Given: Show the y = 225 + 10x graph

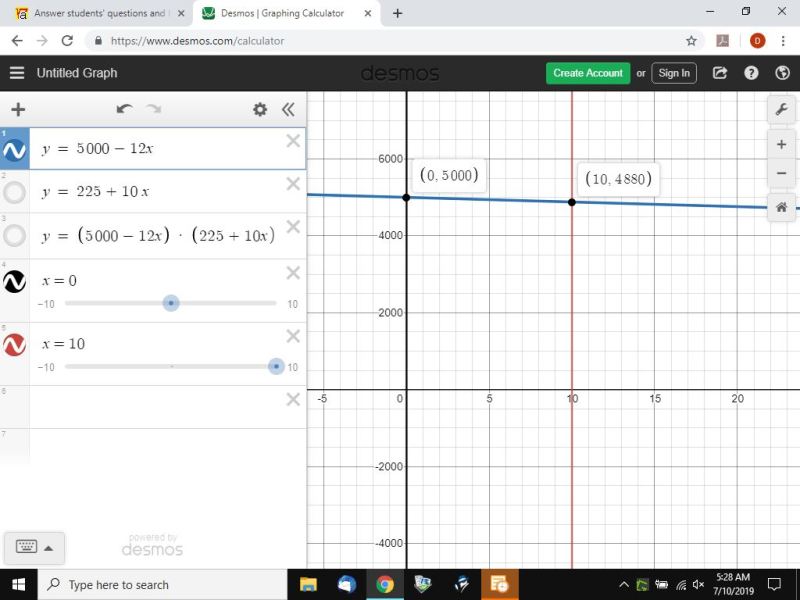Looking at the screenshot, I should coord(14,192).
